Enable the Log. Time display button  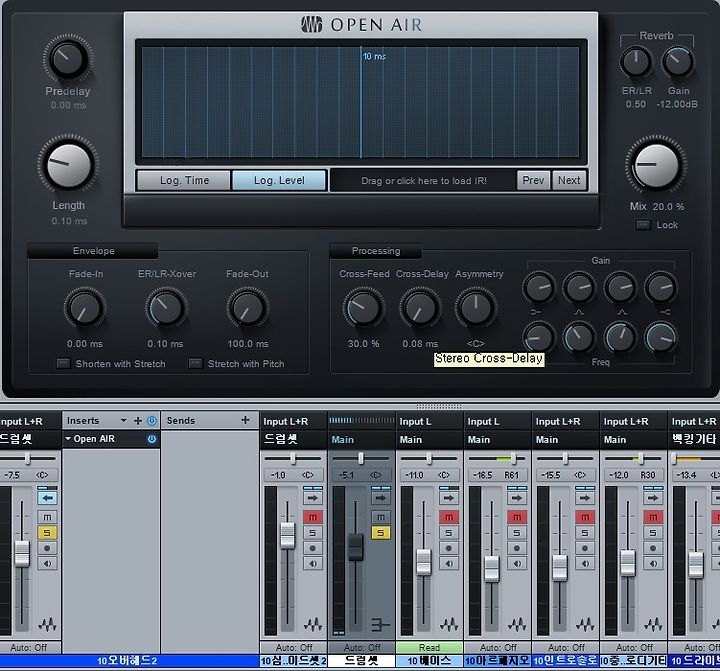(184, 180)
